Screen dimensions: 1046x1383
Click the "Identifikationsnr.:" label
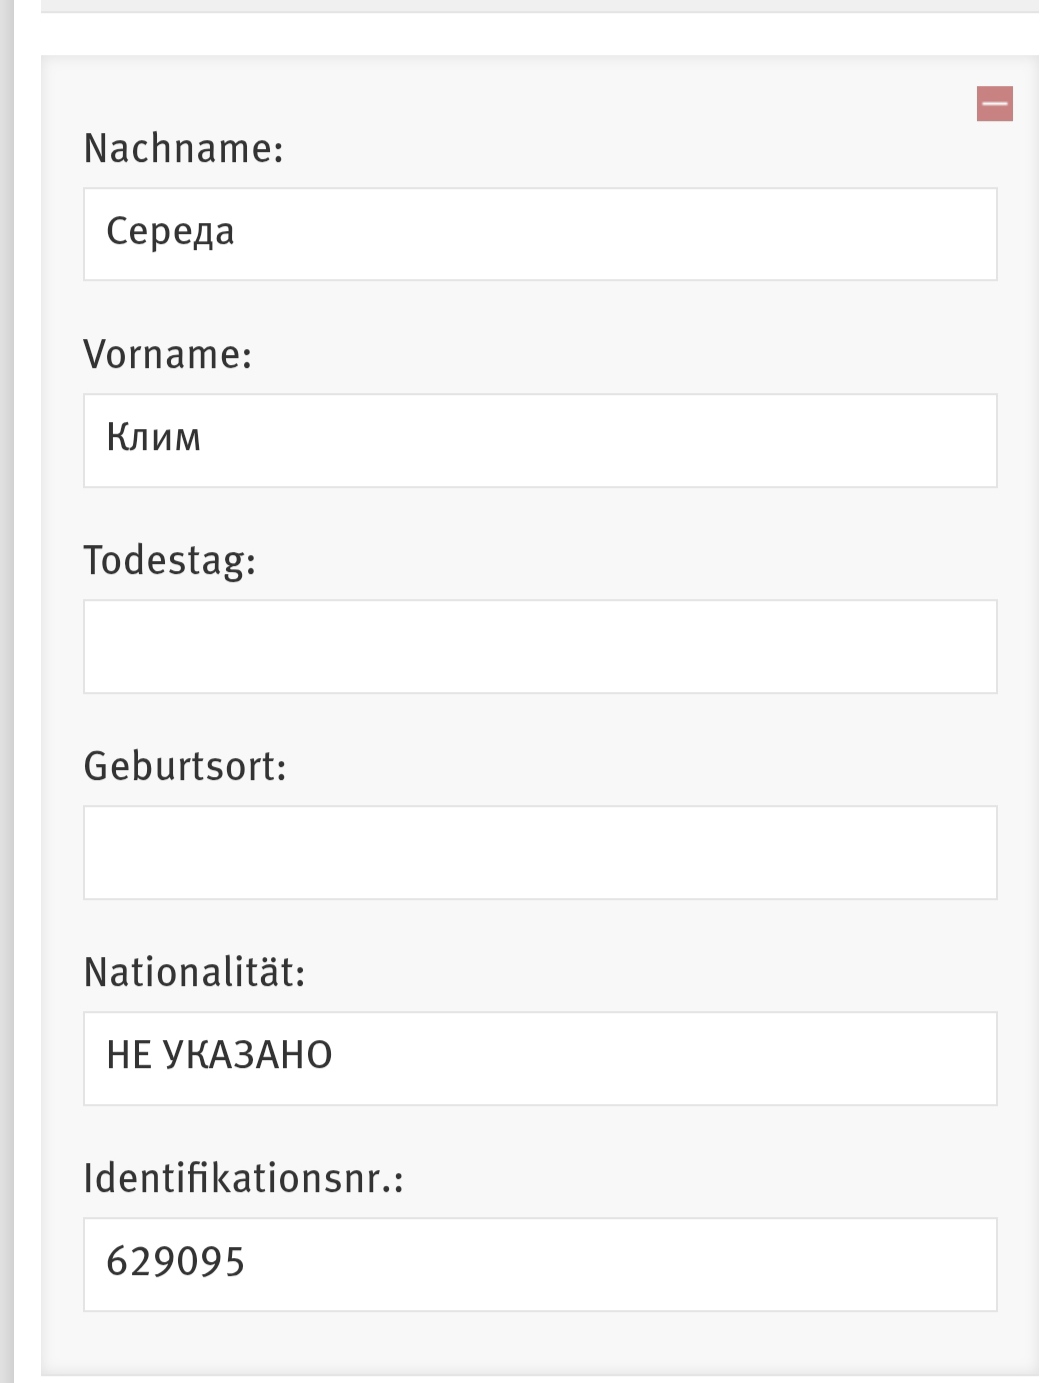click(244, 1178)
